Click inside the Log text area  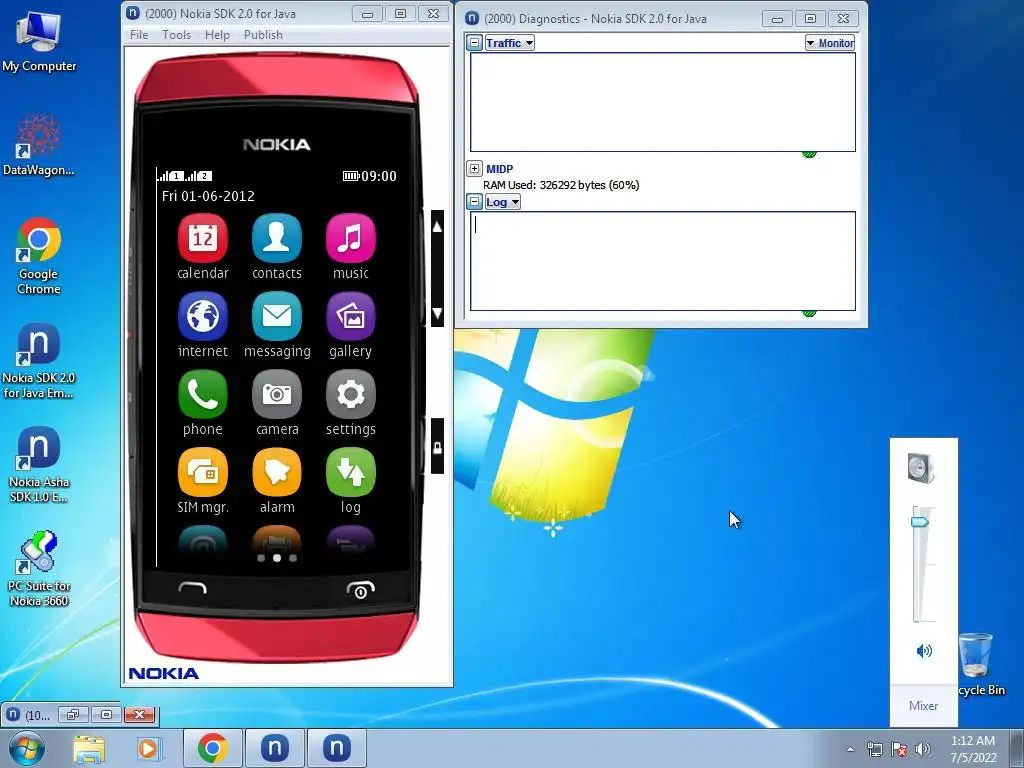pos(663,261)
